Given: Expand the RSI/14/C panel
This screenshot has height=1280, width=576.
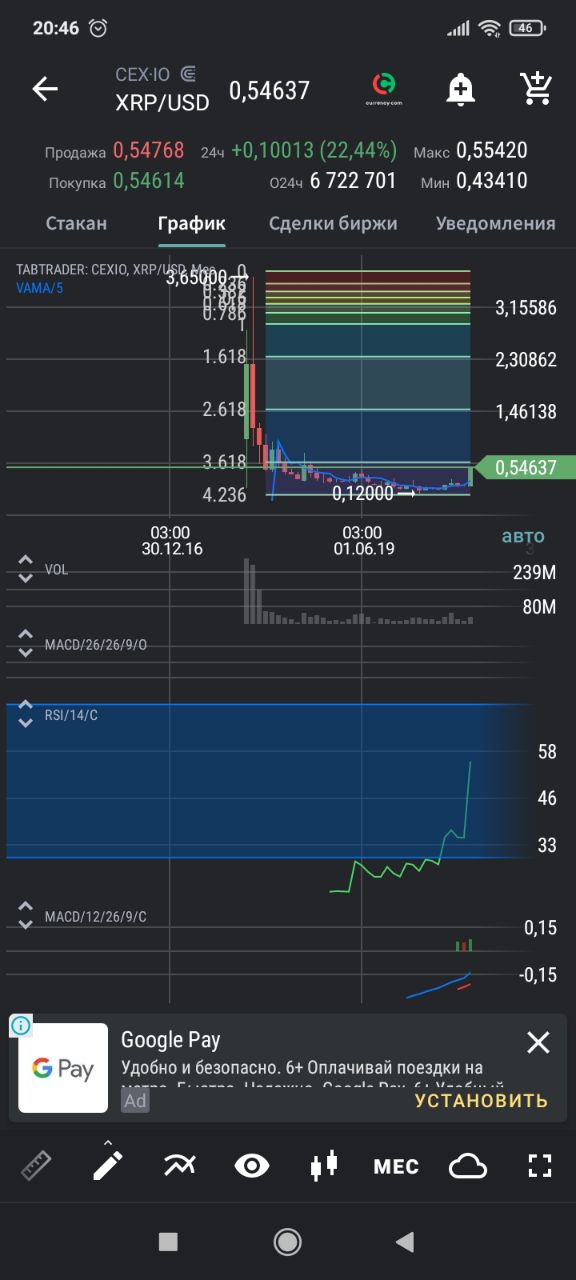Looking at the screenshot, I should 25,716.
